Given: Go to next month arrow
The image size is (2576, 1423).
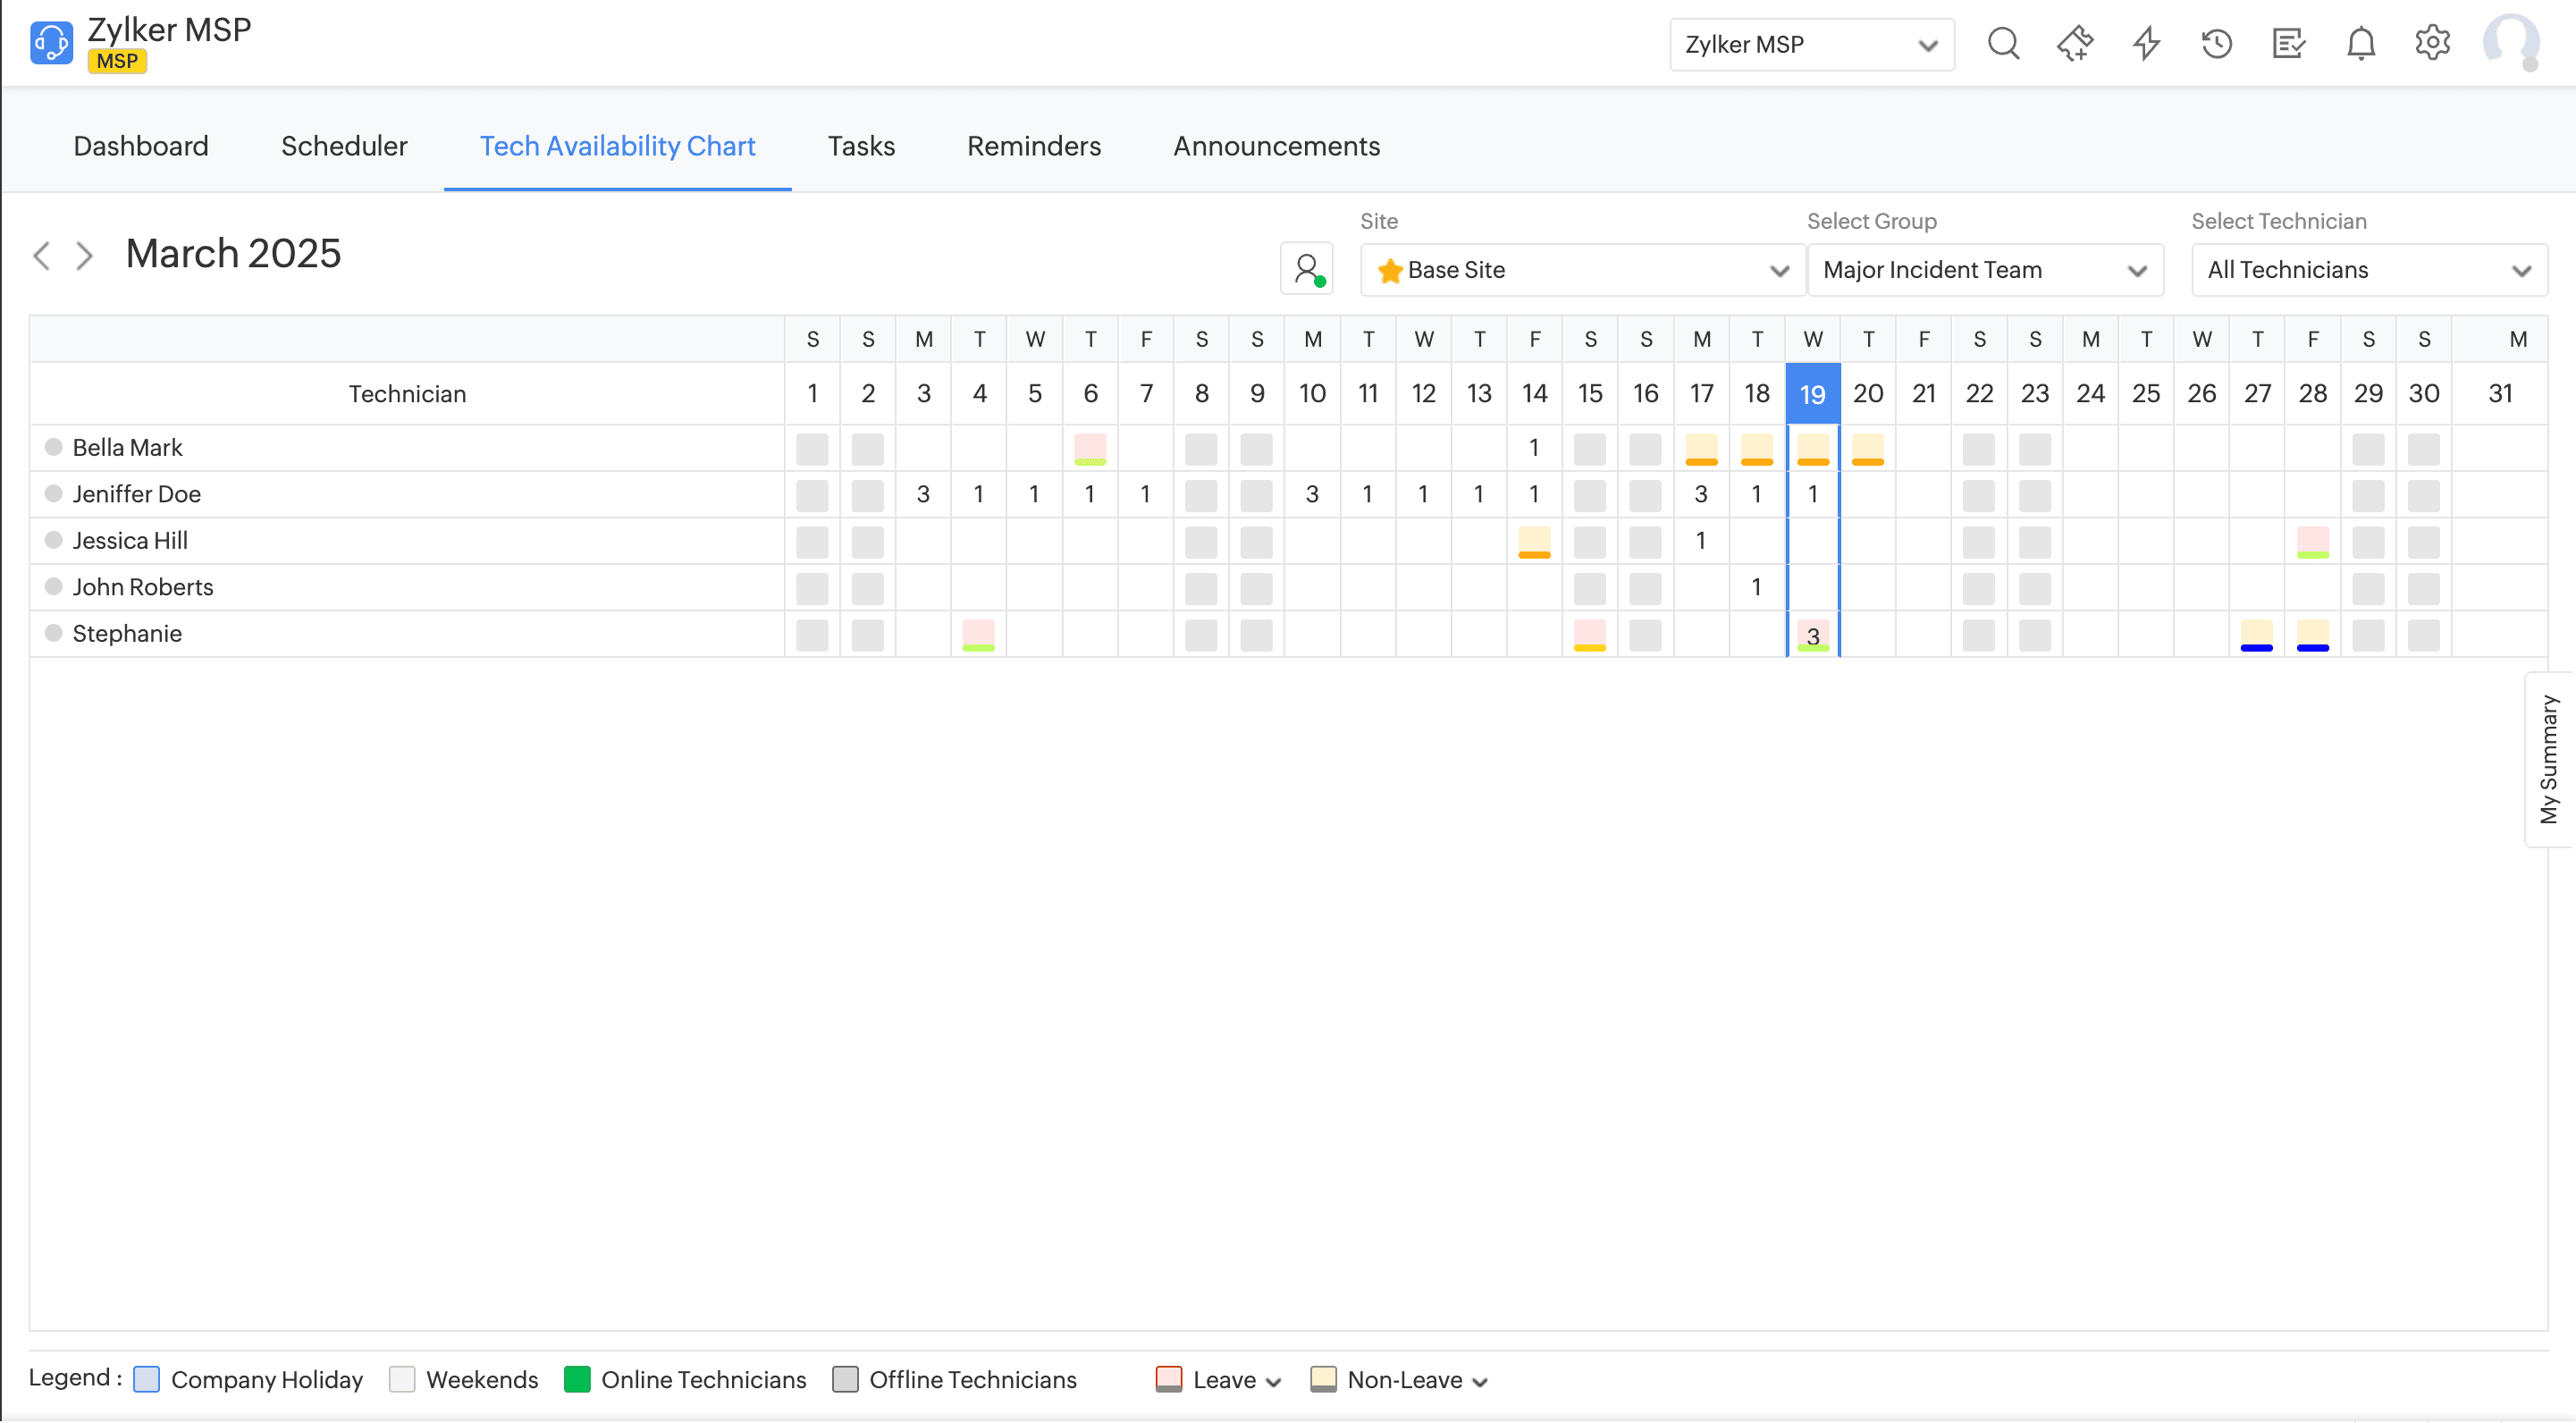Looking at the screenshot, I should pos(85,256).
